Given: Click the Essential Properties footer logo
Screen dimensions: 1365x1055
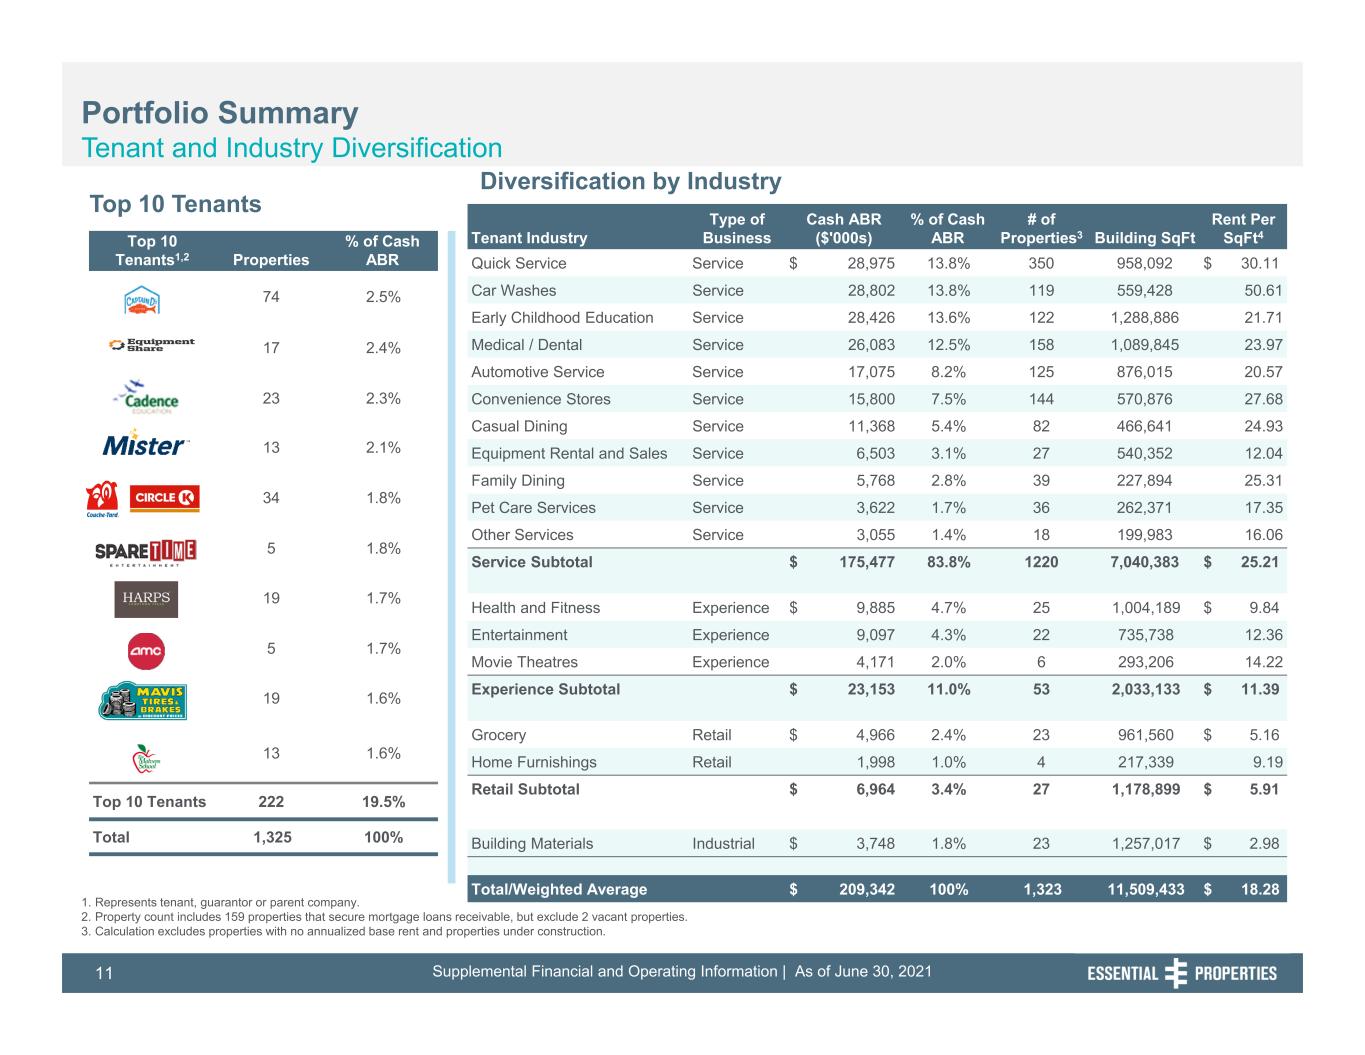Looking at the screenshot, I should [1182, 973].
